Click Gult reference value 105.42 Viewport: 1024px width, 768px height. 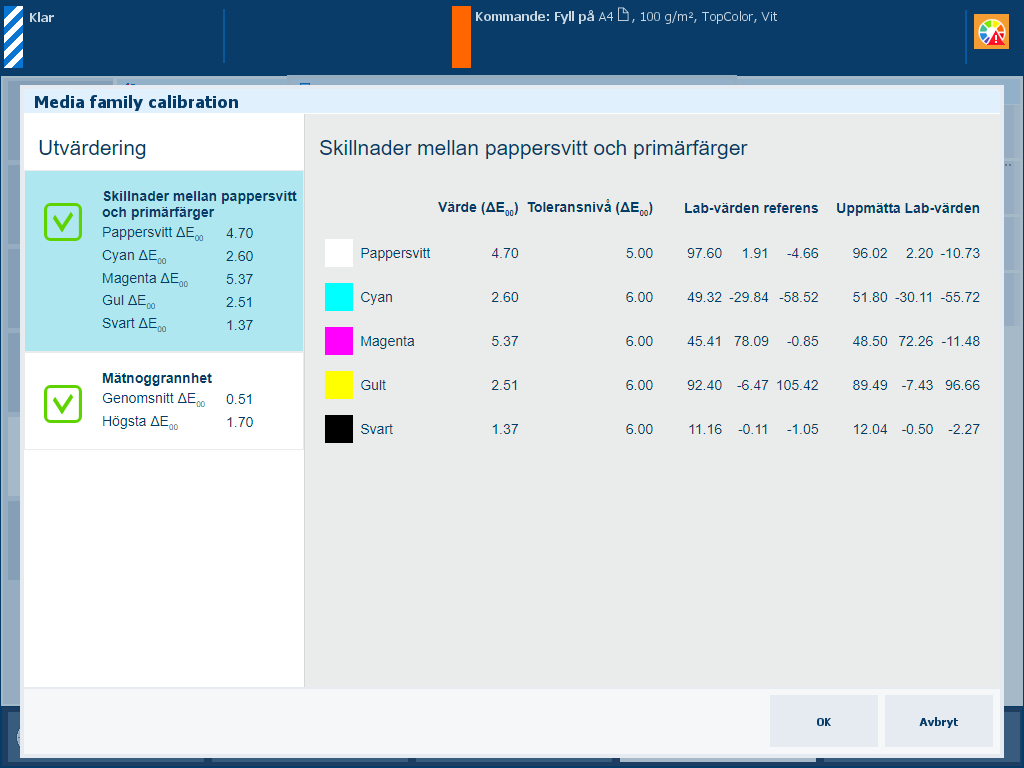pos(797,385)
